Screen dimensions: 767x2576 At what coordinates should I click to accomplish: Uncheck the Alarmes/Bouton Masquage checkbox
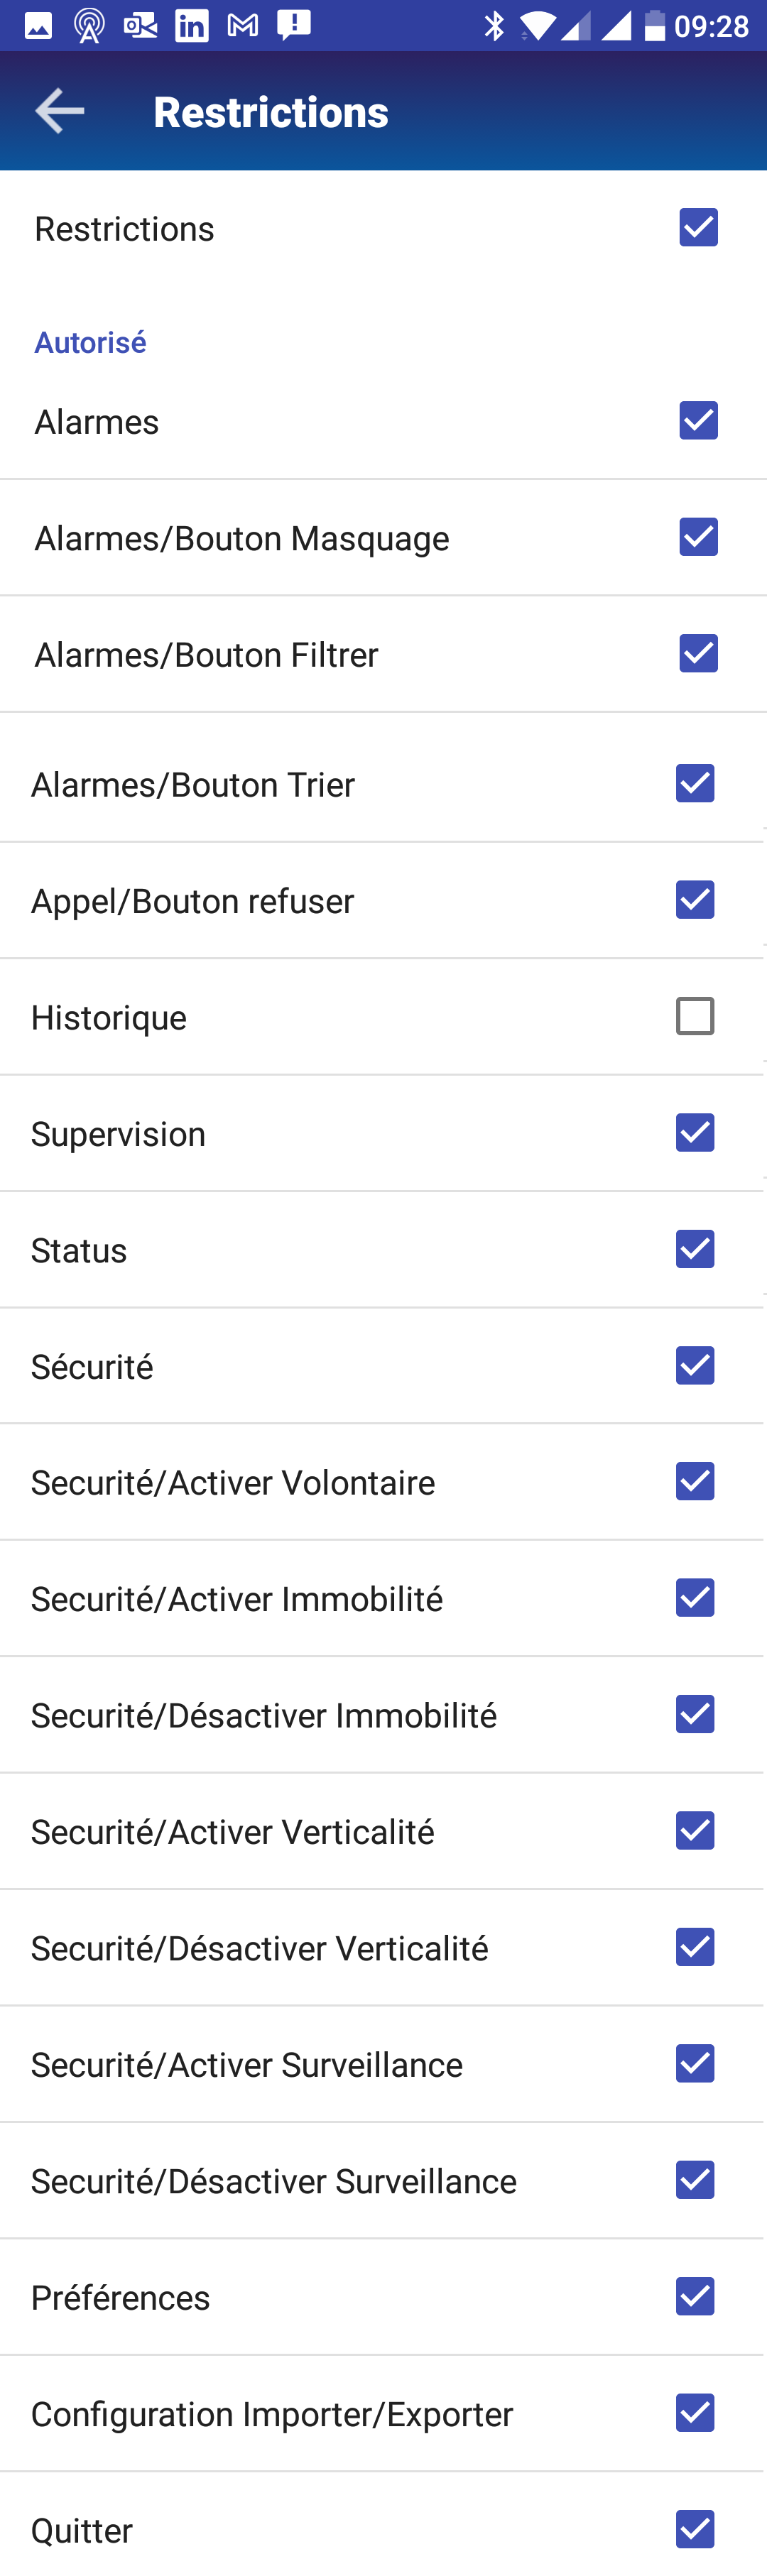698,537
